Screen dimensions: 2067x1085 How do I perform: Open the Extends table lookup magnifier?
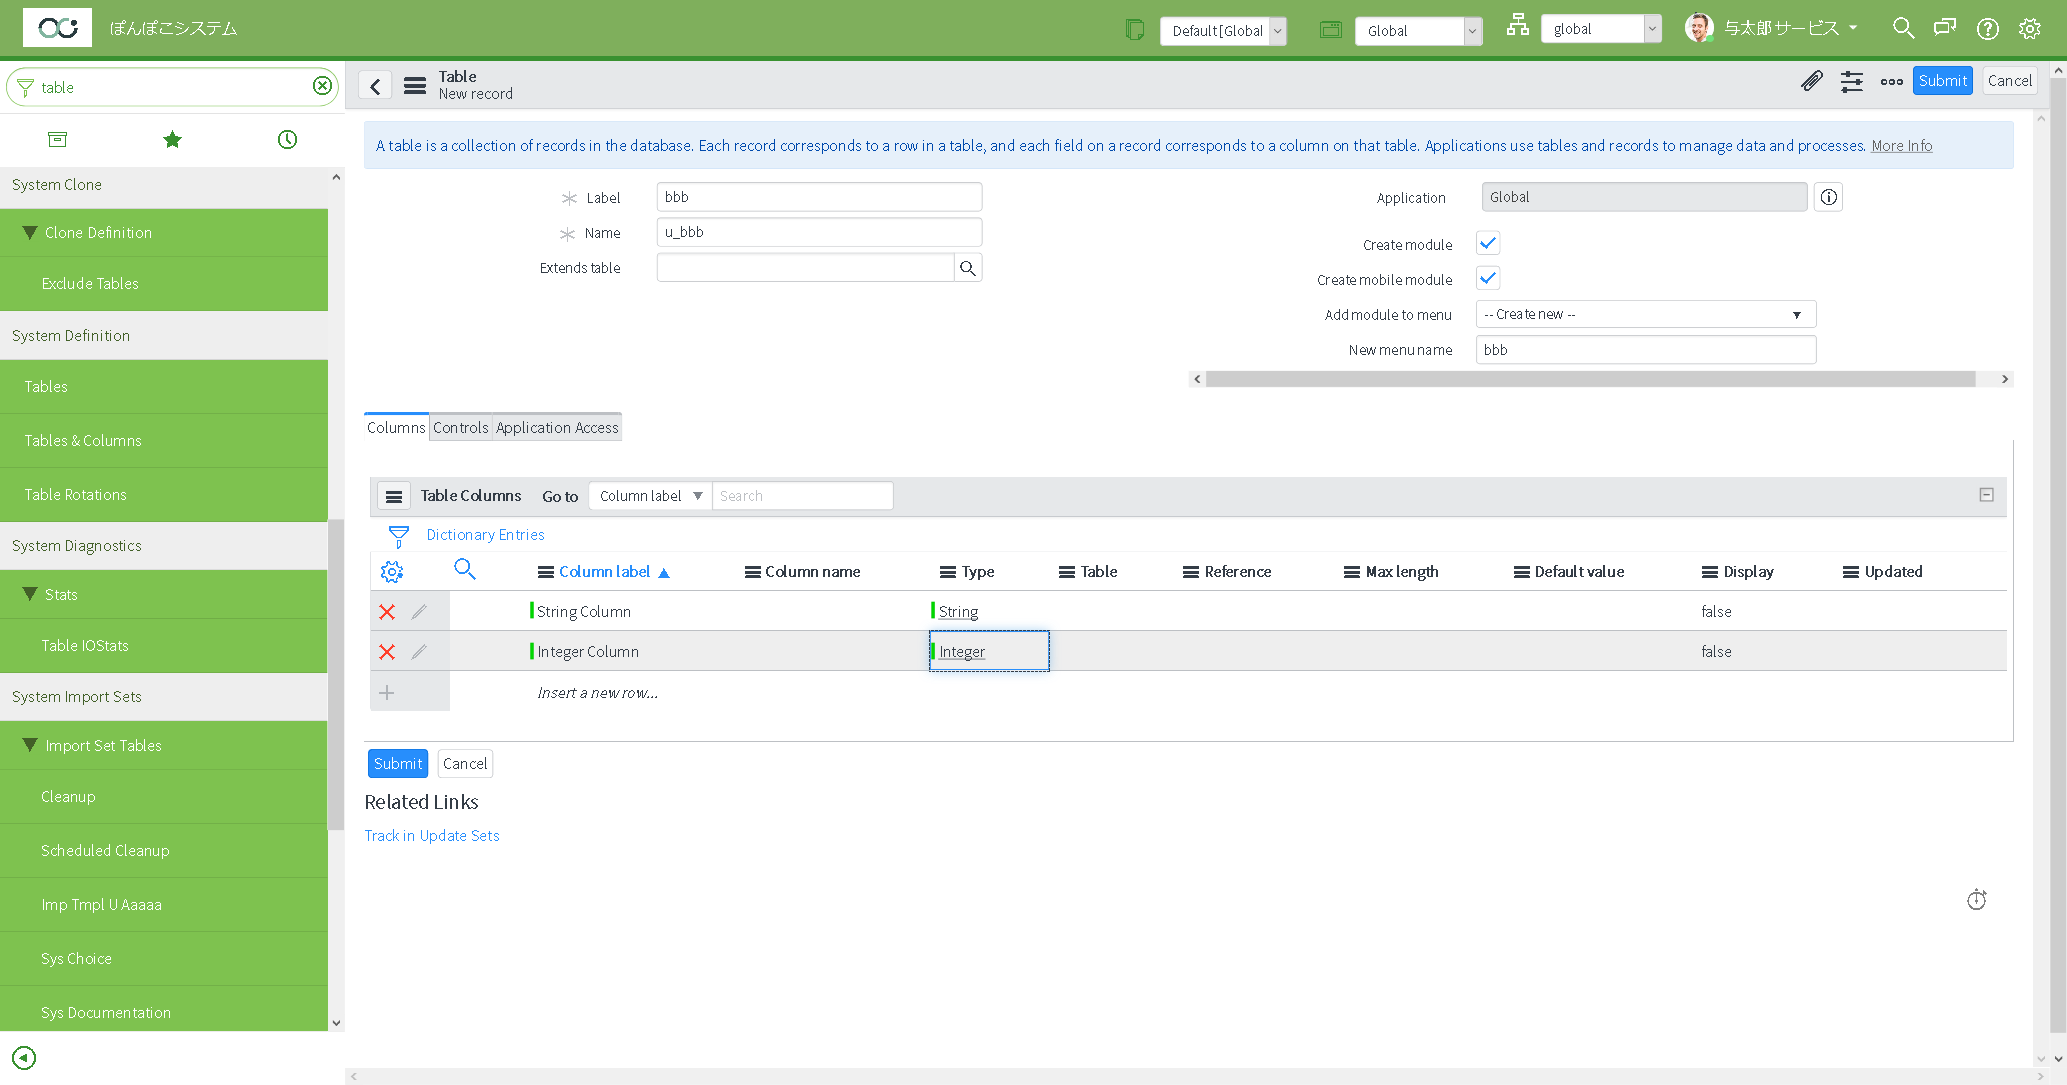click(x=967, y=267)
